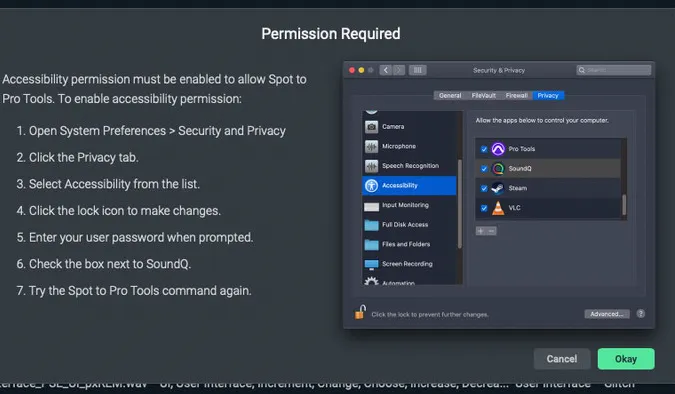Screen dimensions: 675x394
Task: Click the Steam app icon
Action: 498,188
